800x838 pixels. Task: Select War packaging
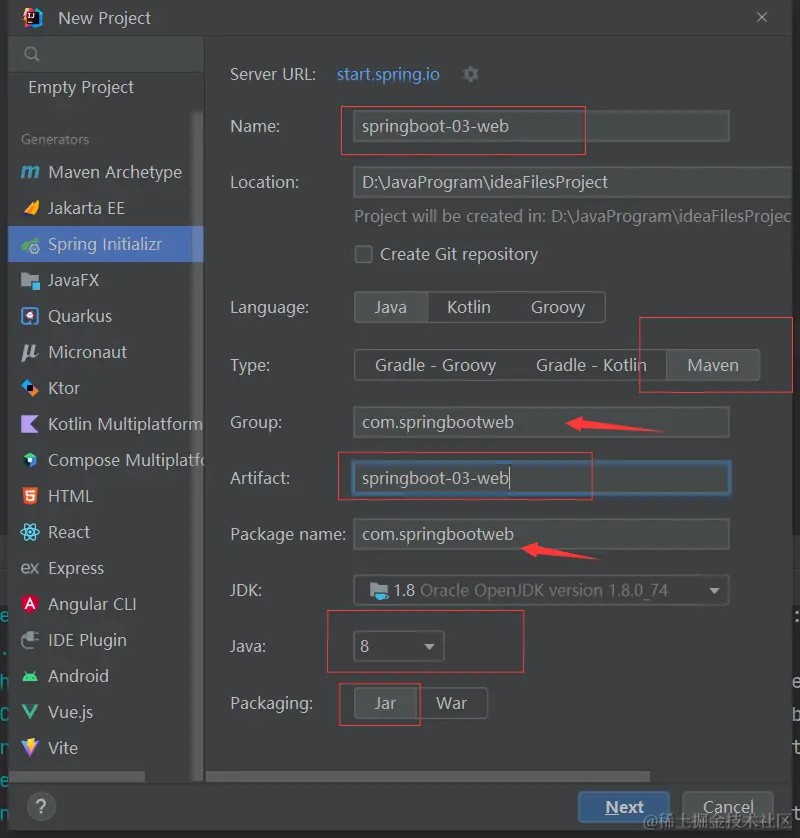tap(452, 703)
